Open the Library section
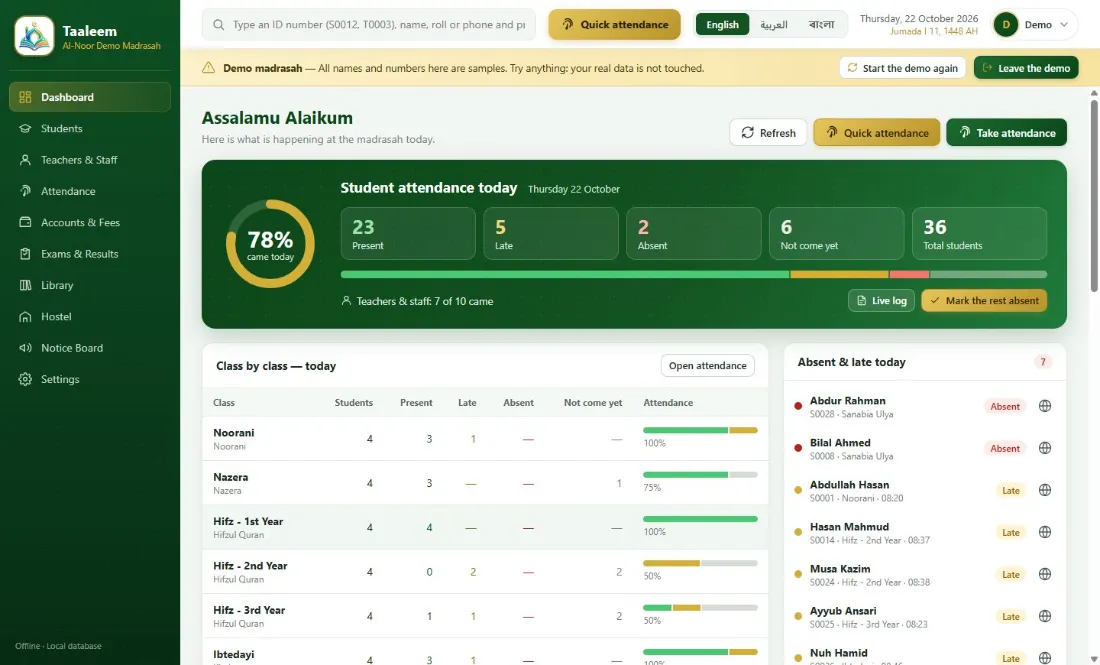1100x665 pixels. pyautogui.click(x=90, y=285)
